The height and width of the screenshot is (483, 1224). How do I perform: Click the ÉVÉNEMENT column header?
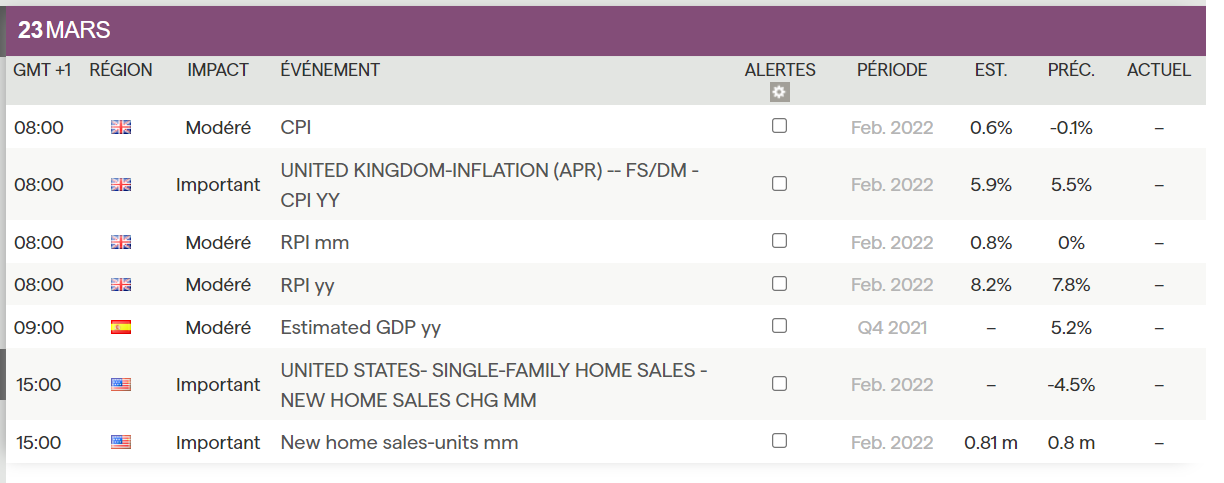coord(330,70)
